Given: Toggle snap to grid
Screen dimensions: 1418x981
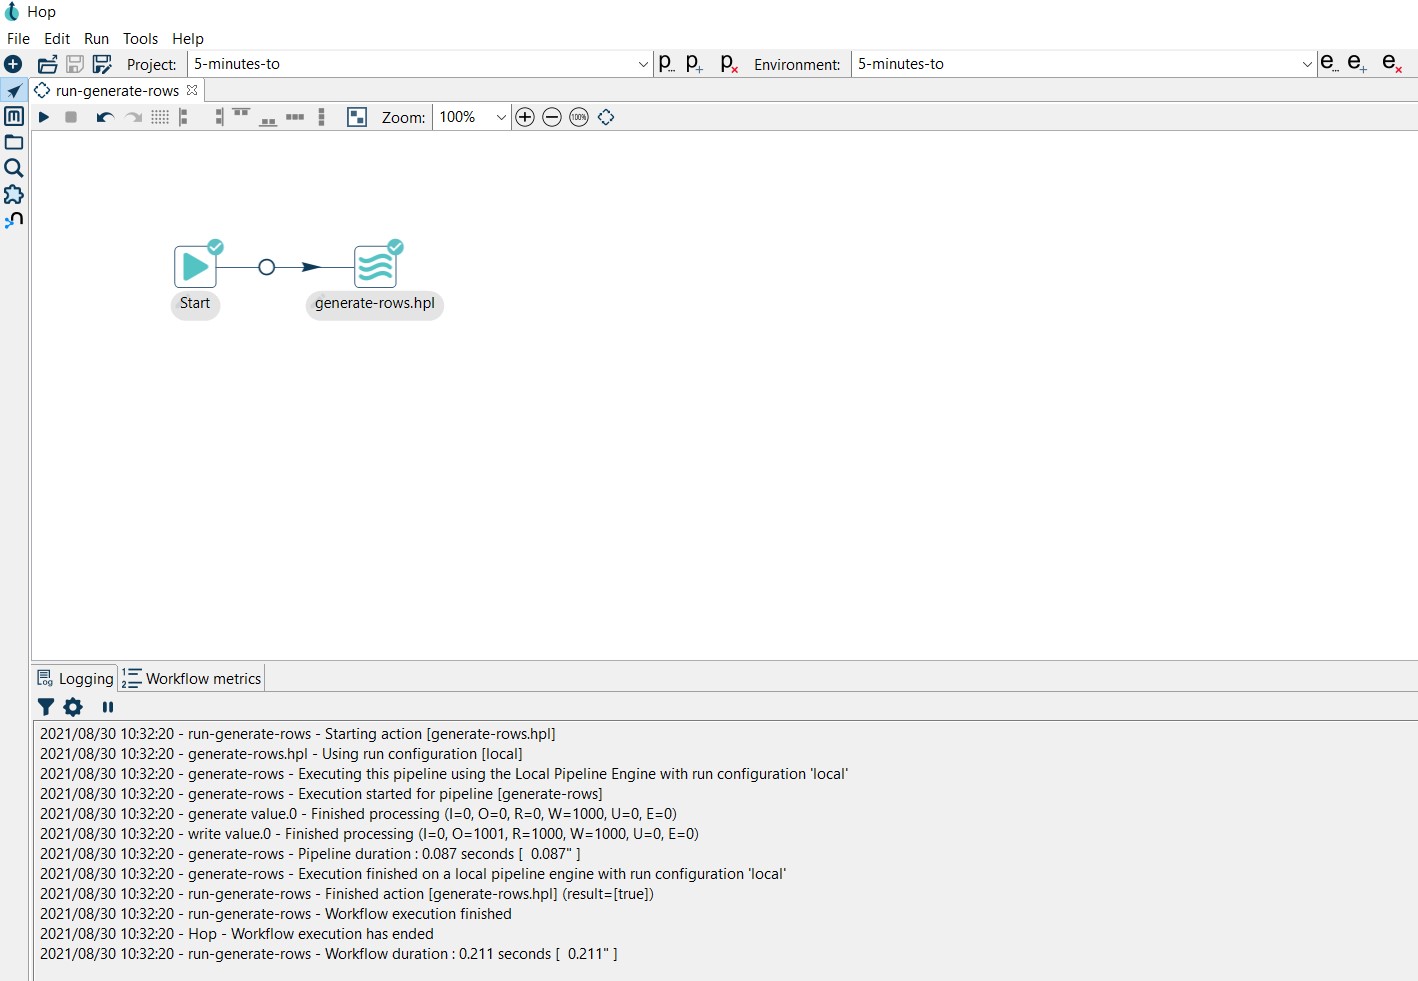Looking at the screenshot, I should point(160,117).
